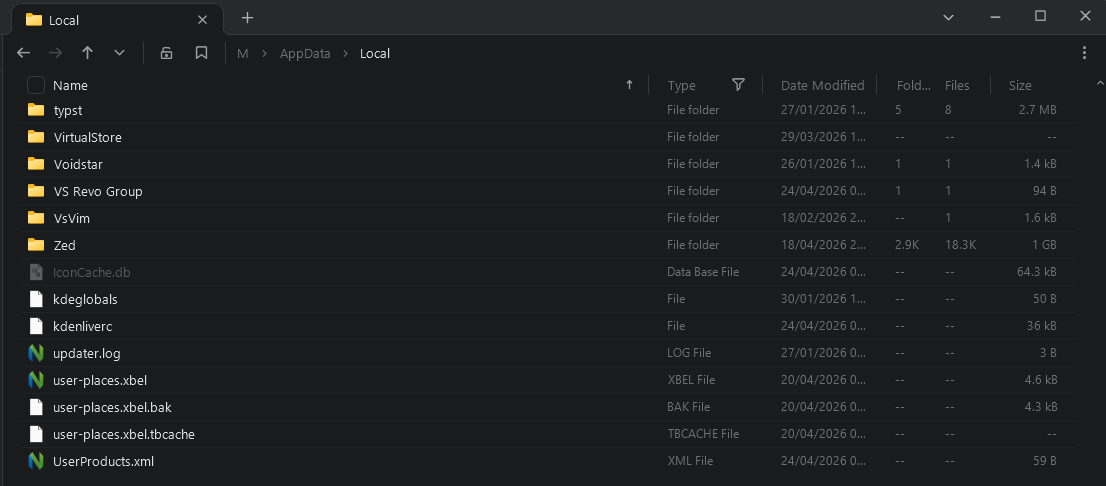Navigate up one folder level

(87, 53)
